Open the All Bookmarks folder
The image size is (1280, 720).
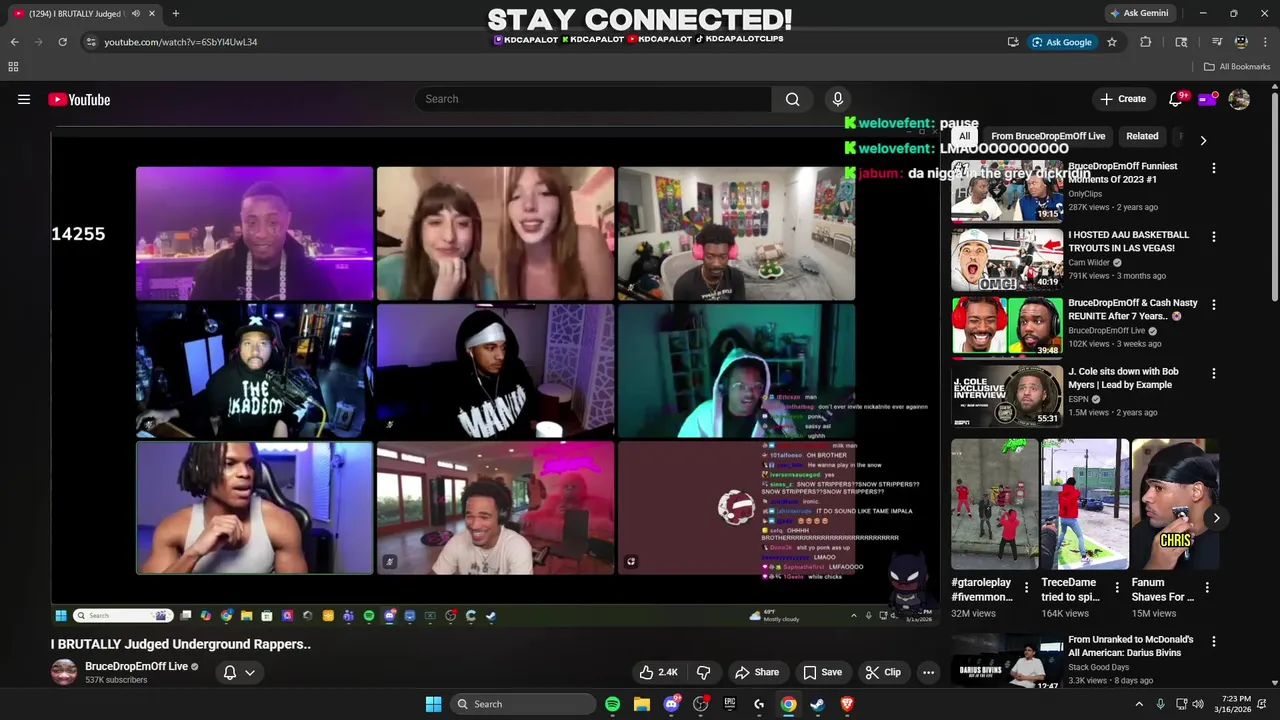pyautogui.click(x=1237, y=67)
